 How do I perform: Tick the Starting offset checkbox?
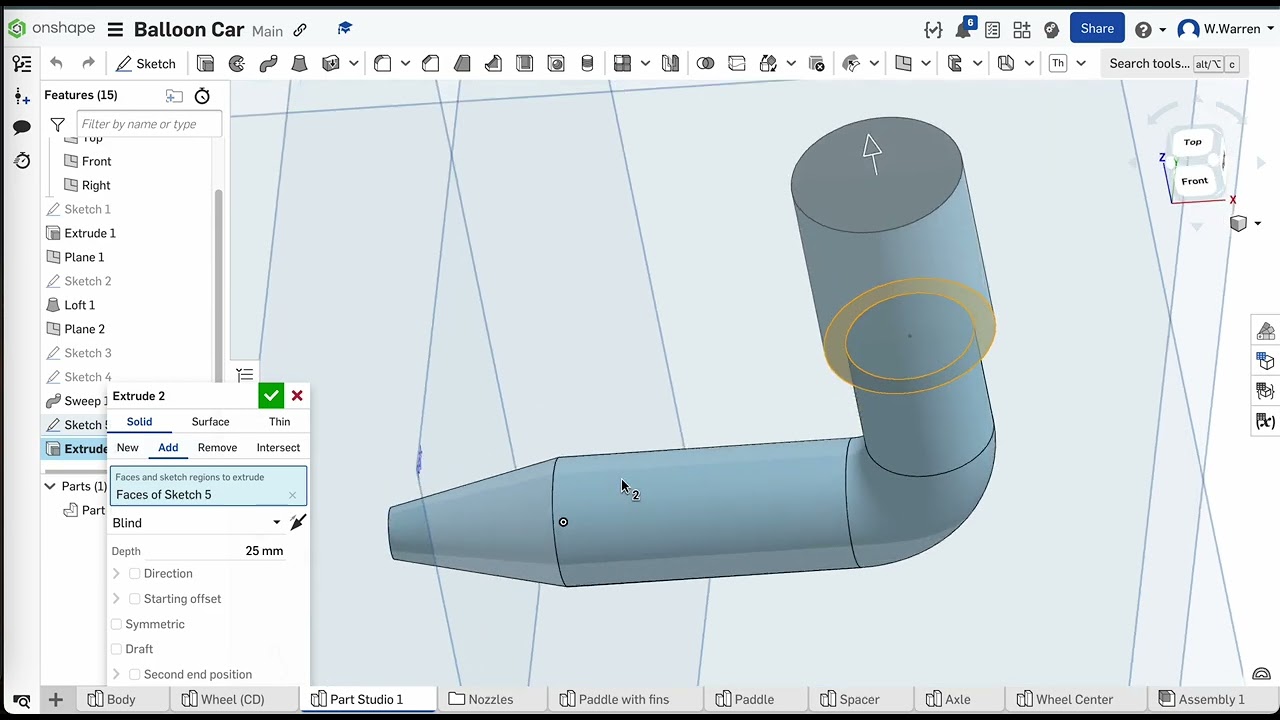[135, 599]
